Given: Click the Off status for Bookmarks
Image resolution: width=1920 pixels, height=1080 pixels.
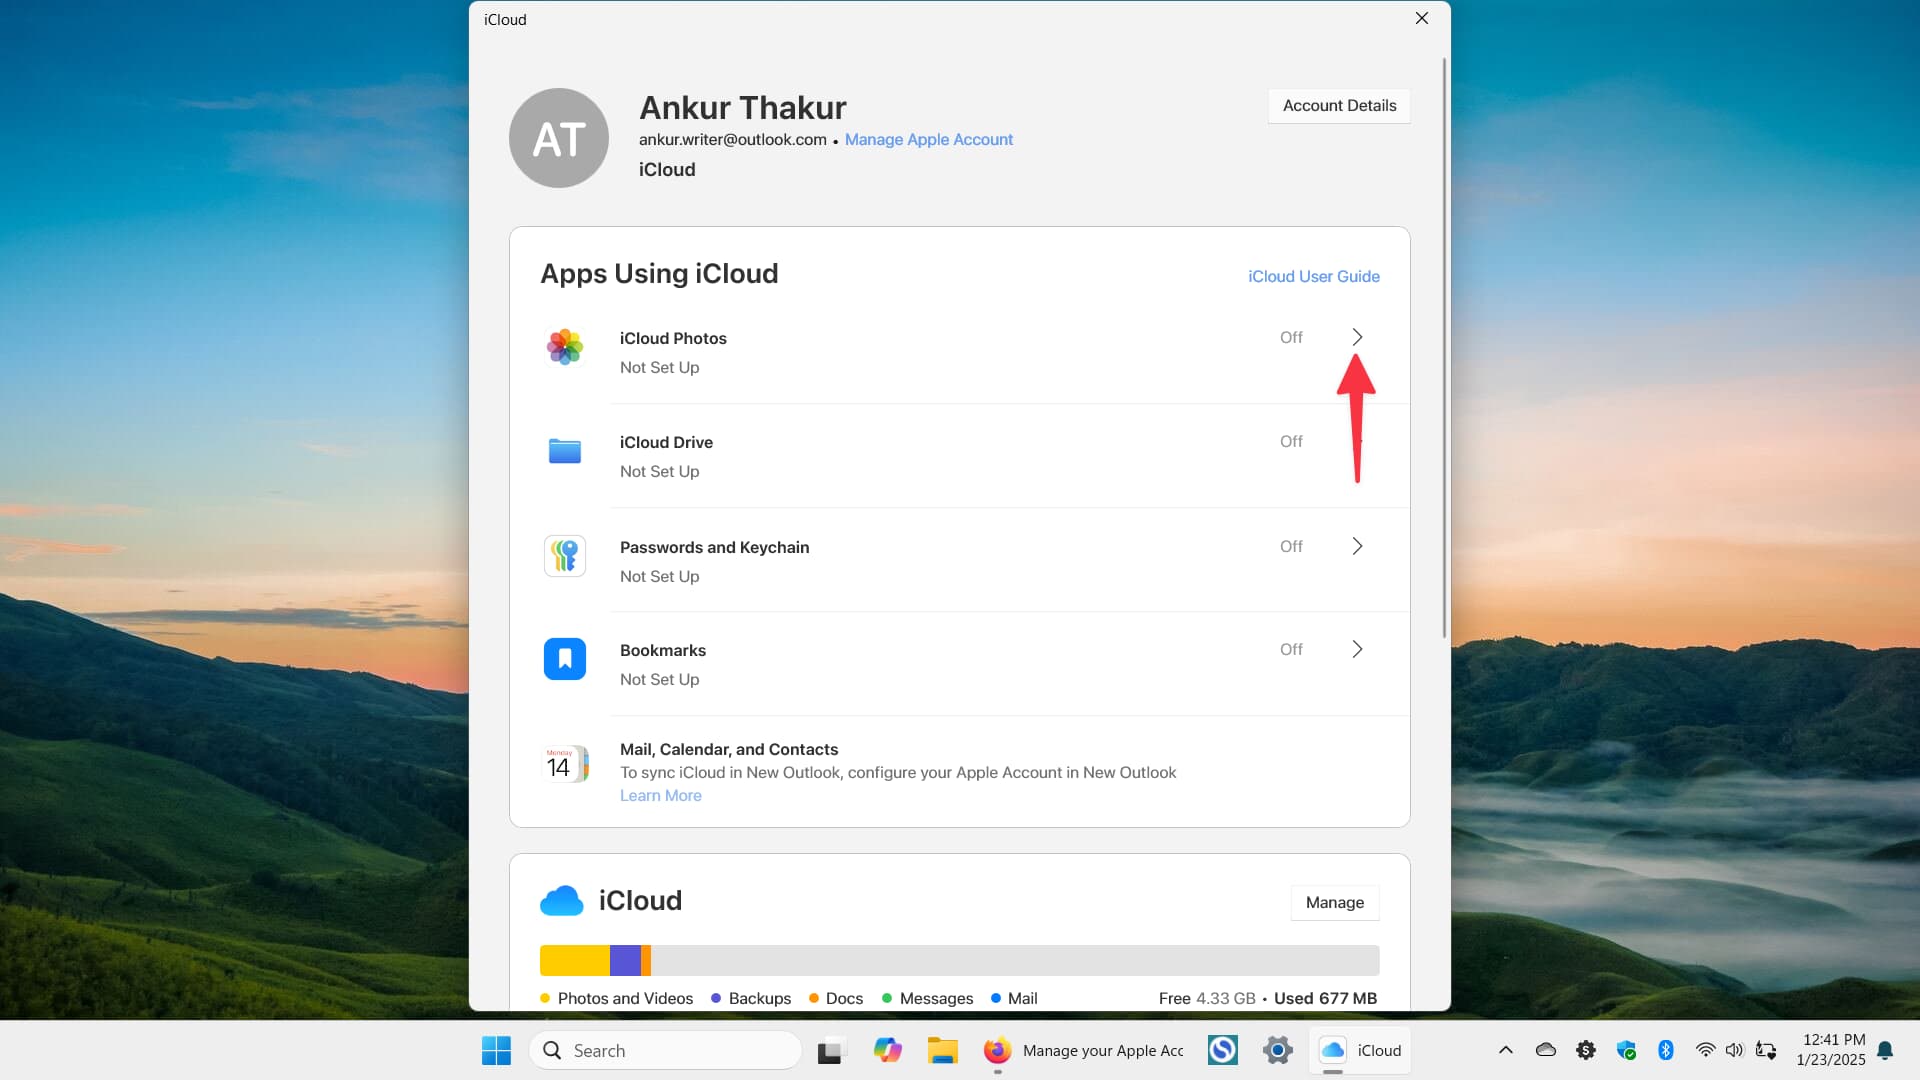Looking at the screenshot, I should pyautogui.click(x=1291, y=649).
